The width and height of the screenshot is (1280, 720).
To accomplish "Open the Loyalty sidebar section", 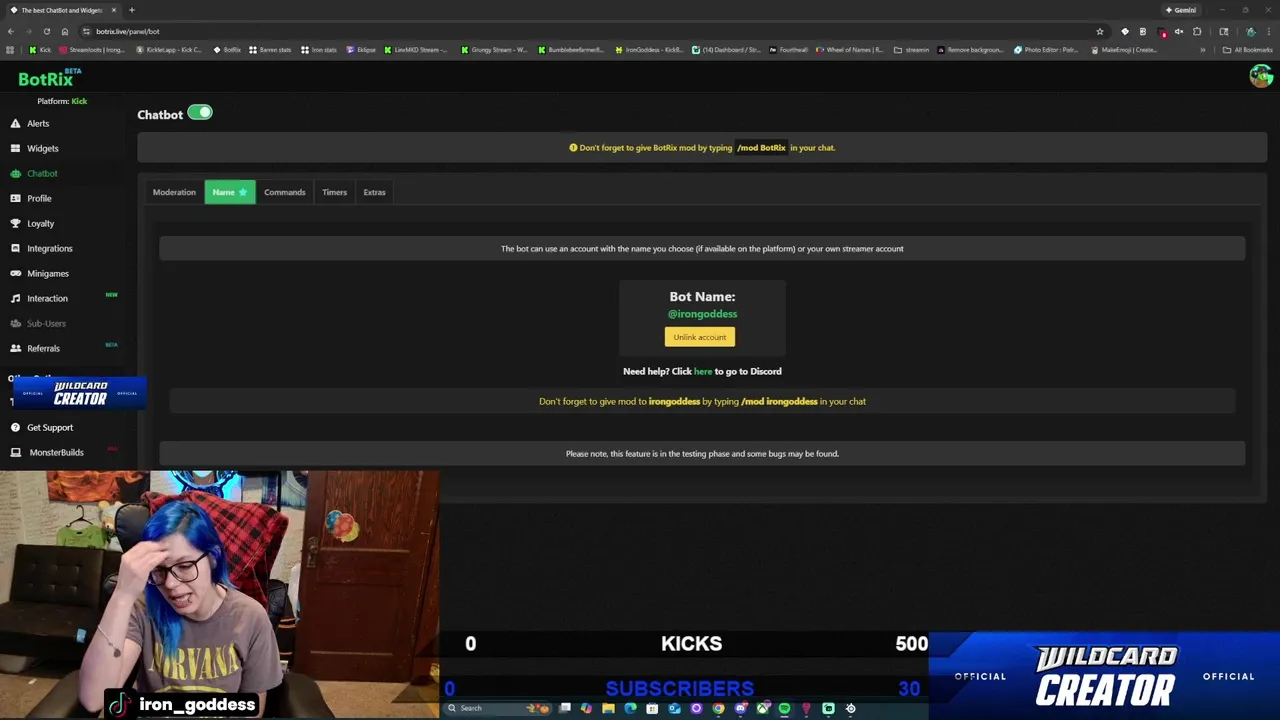I will pos(40,223).
